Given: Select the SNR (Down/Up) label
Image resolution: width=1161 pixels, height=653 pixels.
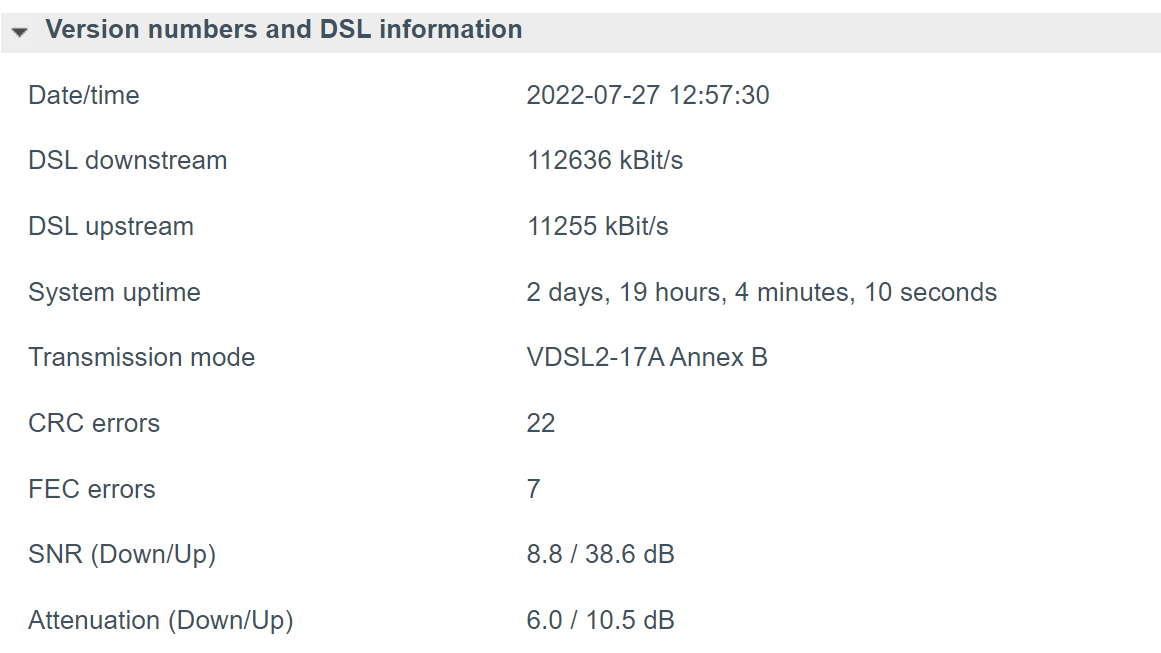Looking at the screenshot, I should [x=122, y=555].
